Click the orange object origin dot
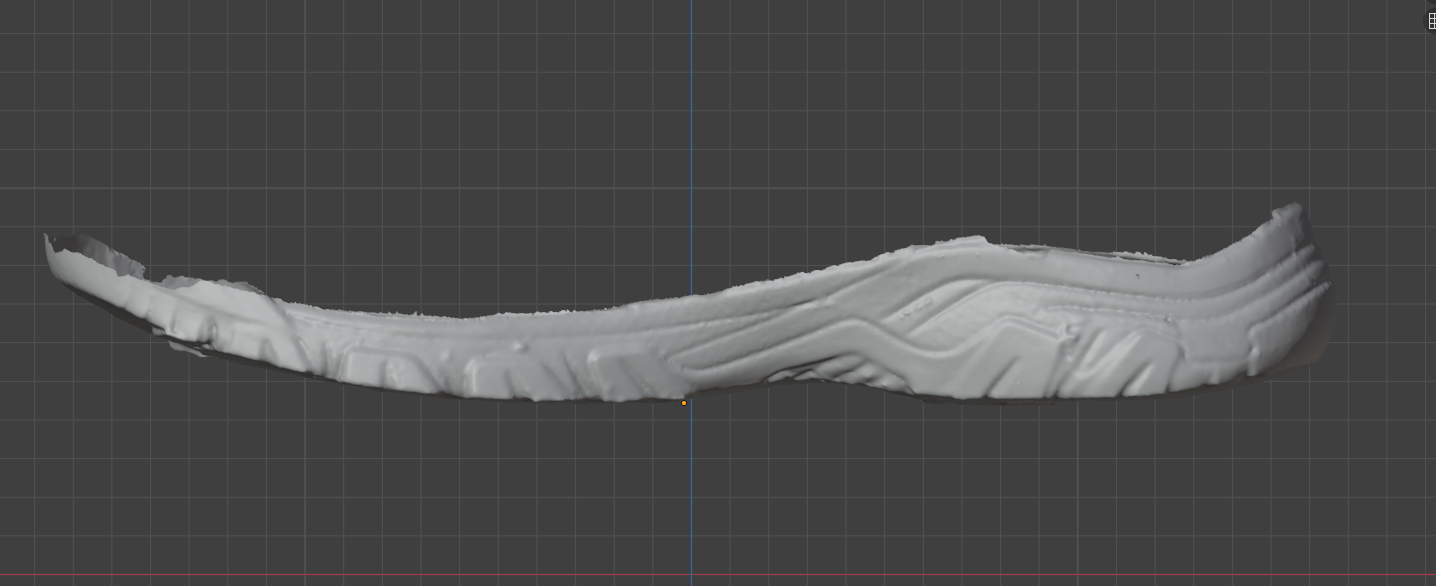The image size is (1436, 586). click(x=684, y=403)
